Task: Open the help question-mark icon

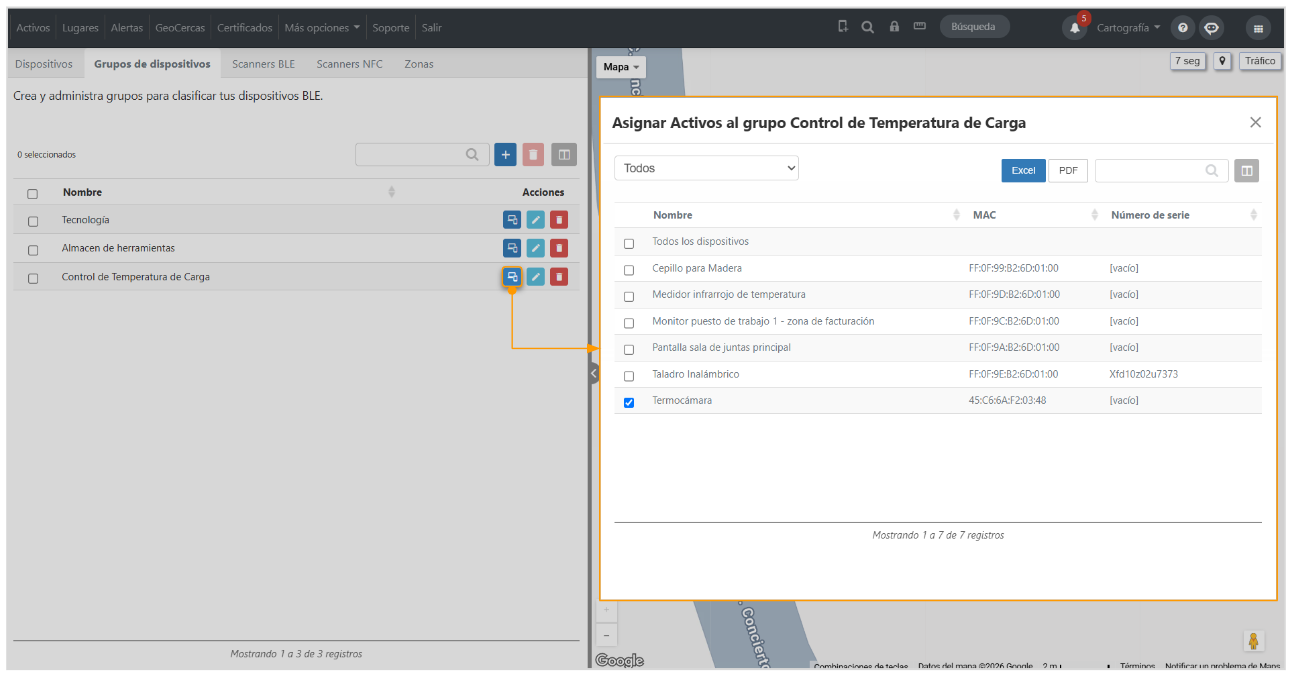Action: point(1183,28)
